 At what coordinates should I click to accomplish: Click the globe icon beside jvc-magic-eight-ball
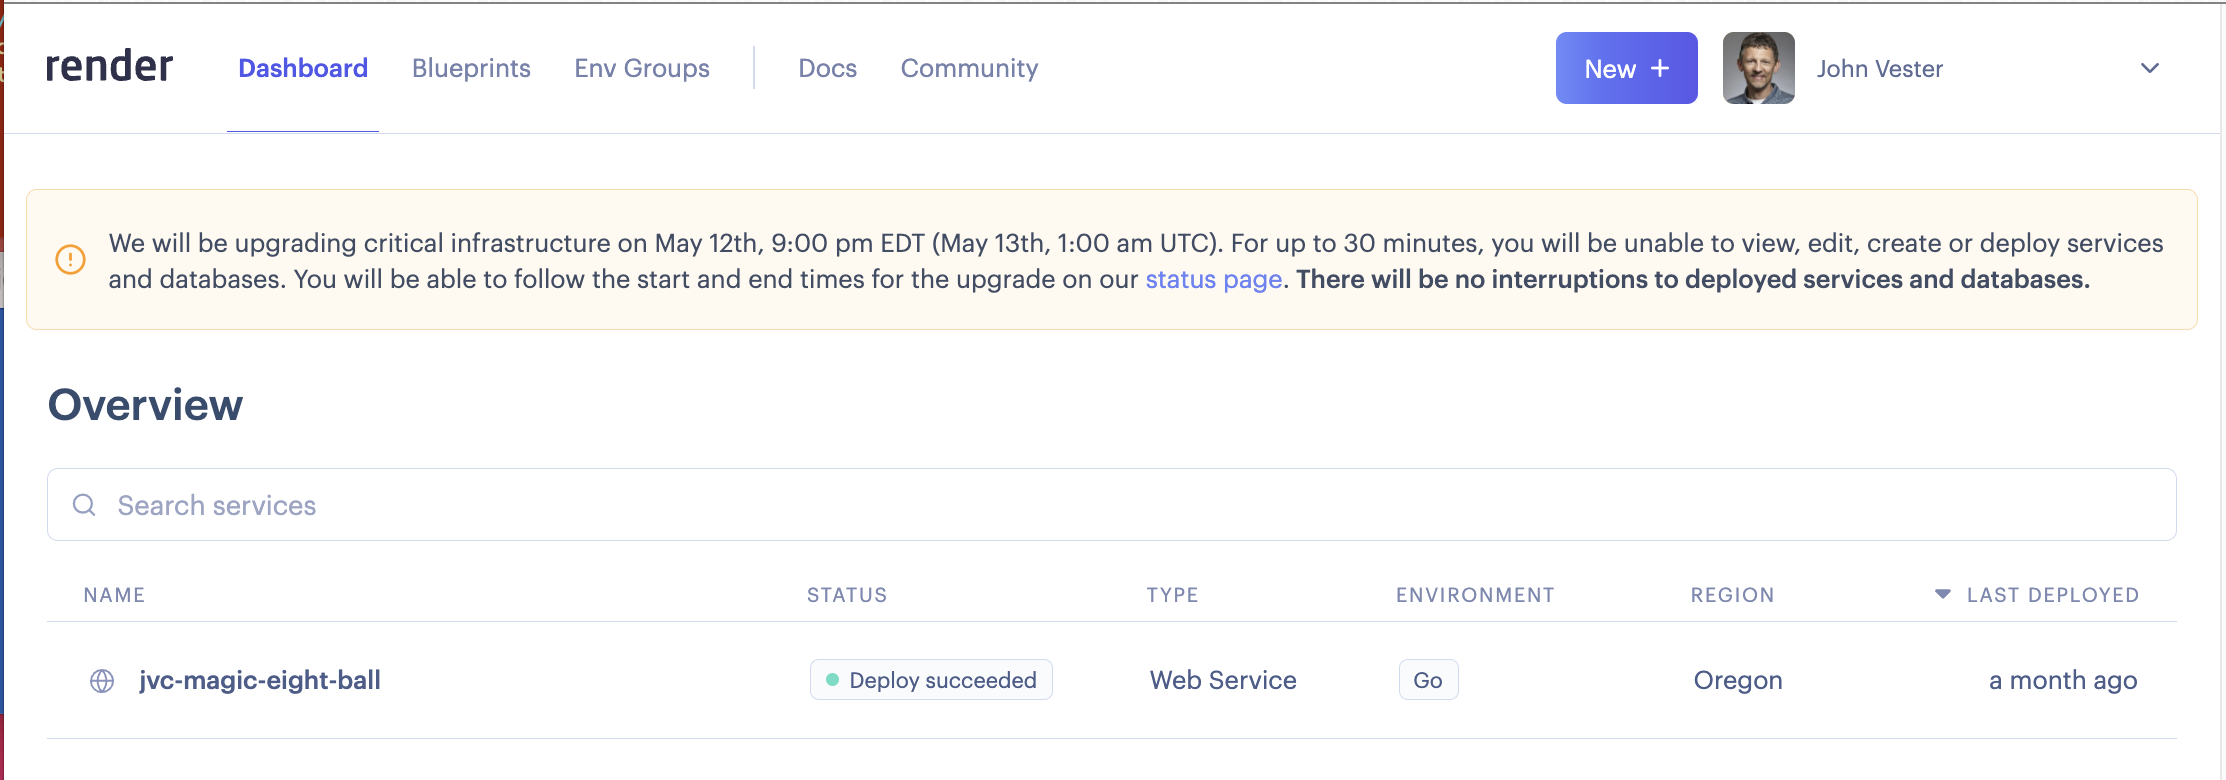(x=102, y=681)
